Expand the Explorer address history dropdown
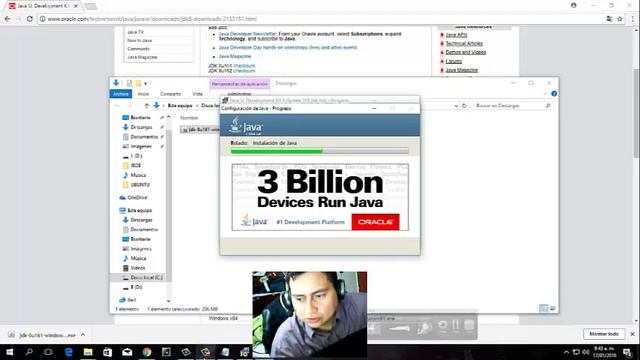Screen dimensions: 640x360 click(x=456, y=106)
